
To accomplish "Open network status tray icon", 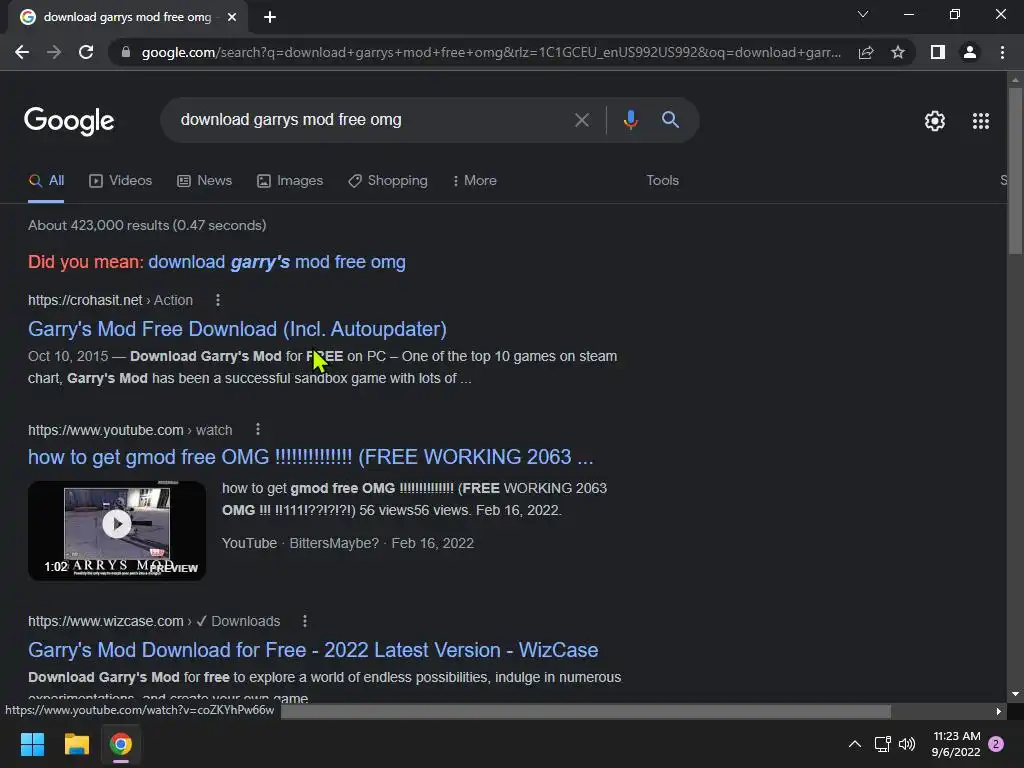I will [x=882, y=744].
